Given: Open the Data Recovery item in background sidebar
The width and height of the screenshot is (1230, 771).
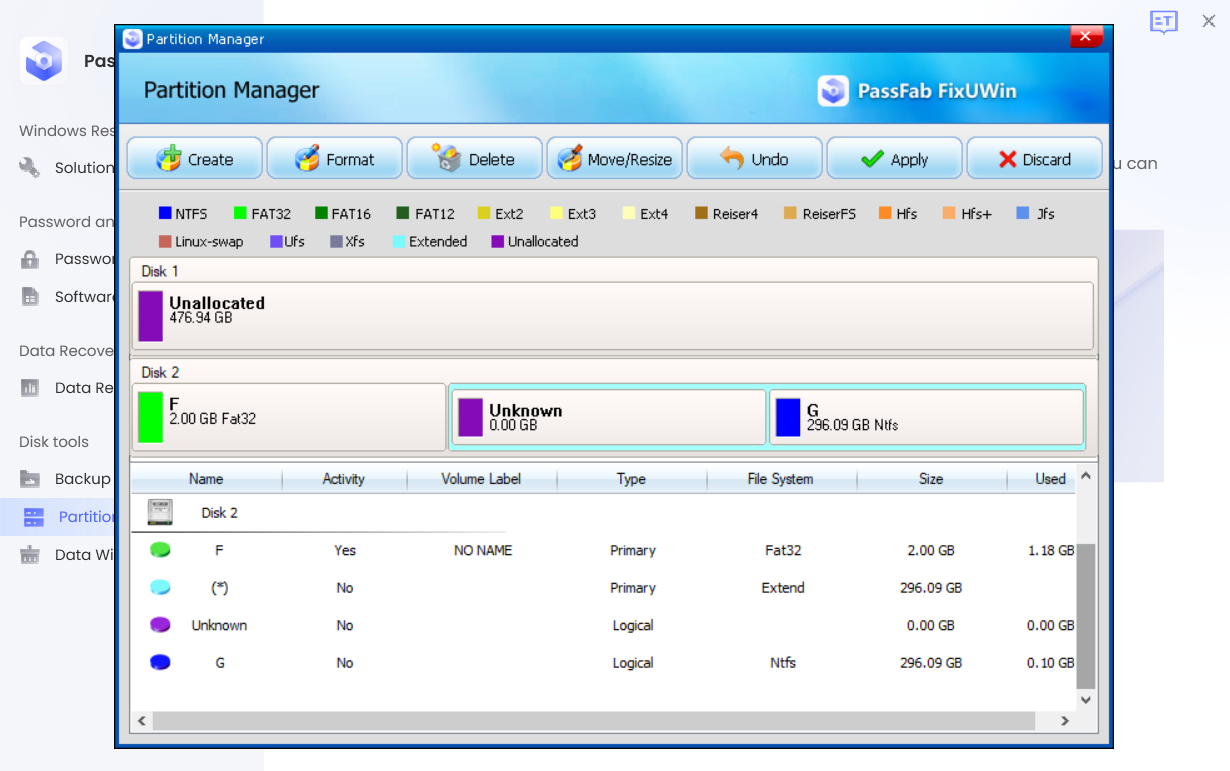Looking at the screenshot, I should coord(66,388).
